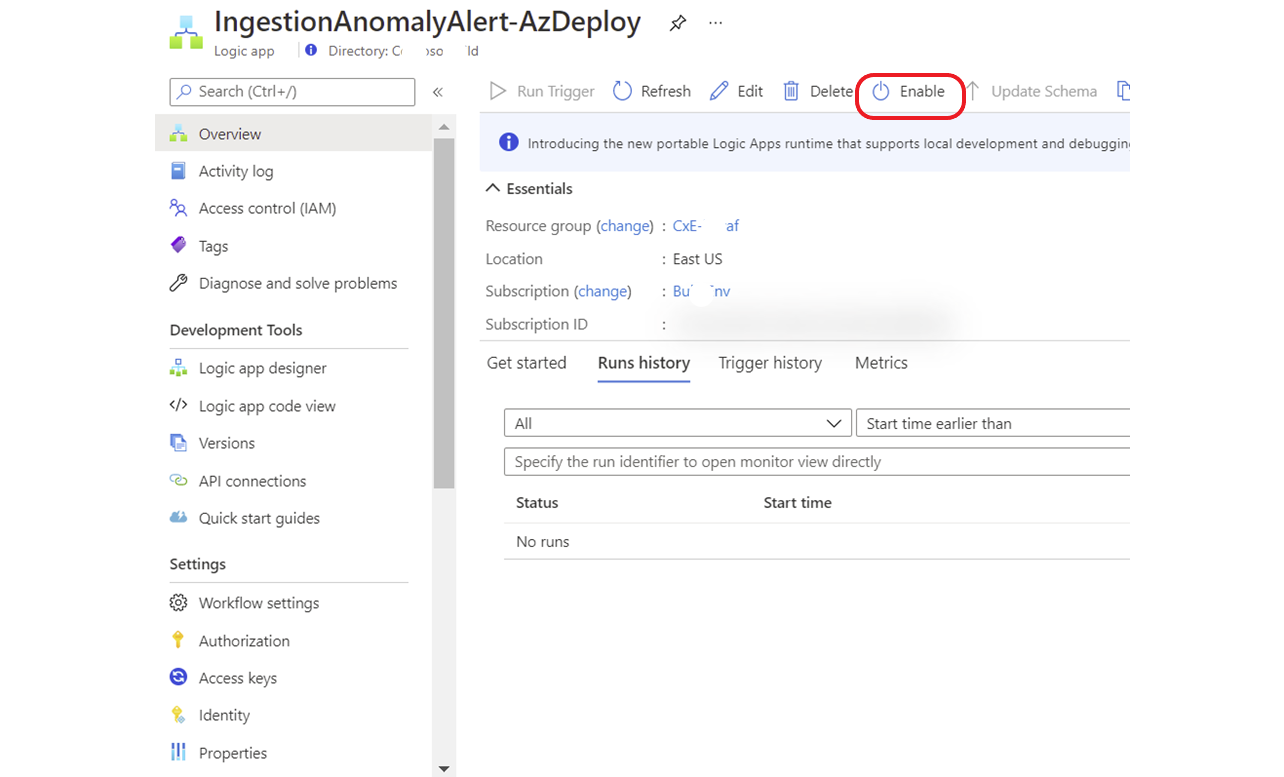Click the sidebar scrollbar thumb
The width and height of the screenshot is (1284, 777).
[x=444, y=313]
